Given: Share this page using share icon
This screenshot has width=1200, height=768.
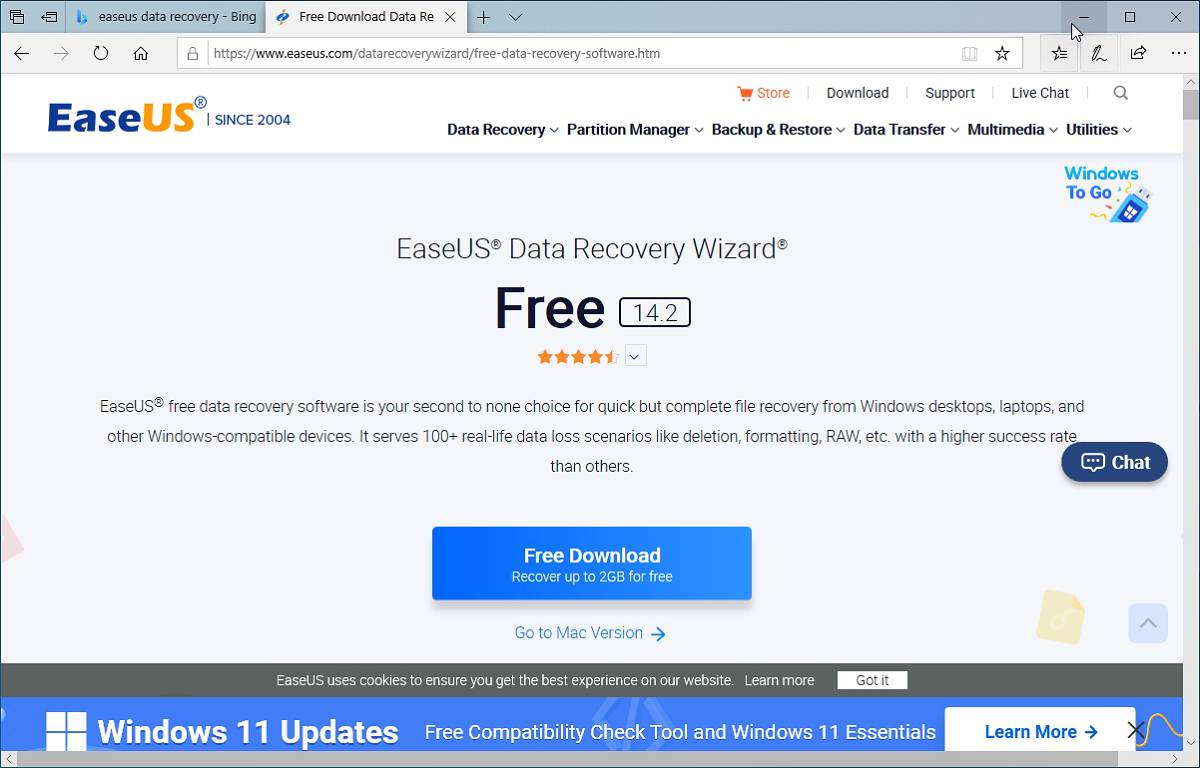Looking at the screenshot, I should click(1138, 53).
